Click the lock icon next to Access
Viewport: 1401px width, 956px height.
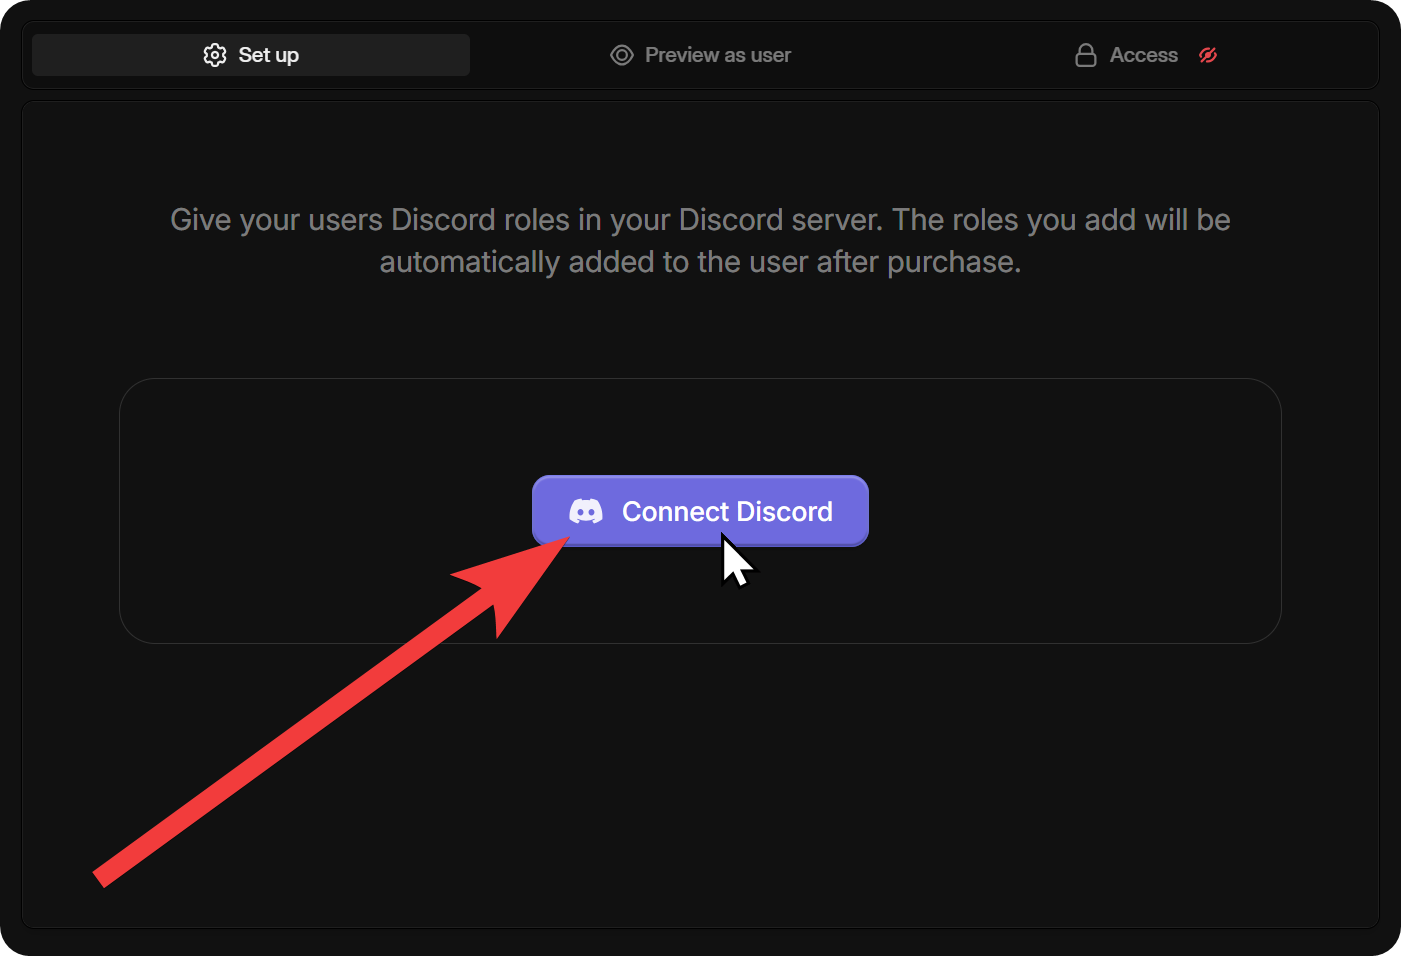click(x=1086, y=55)
